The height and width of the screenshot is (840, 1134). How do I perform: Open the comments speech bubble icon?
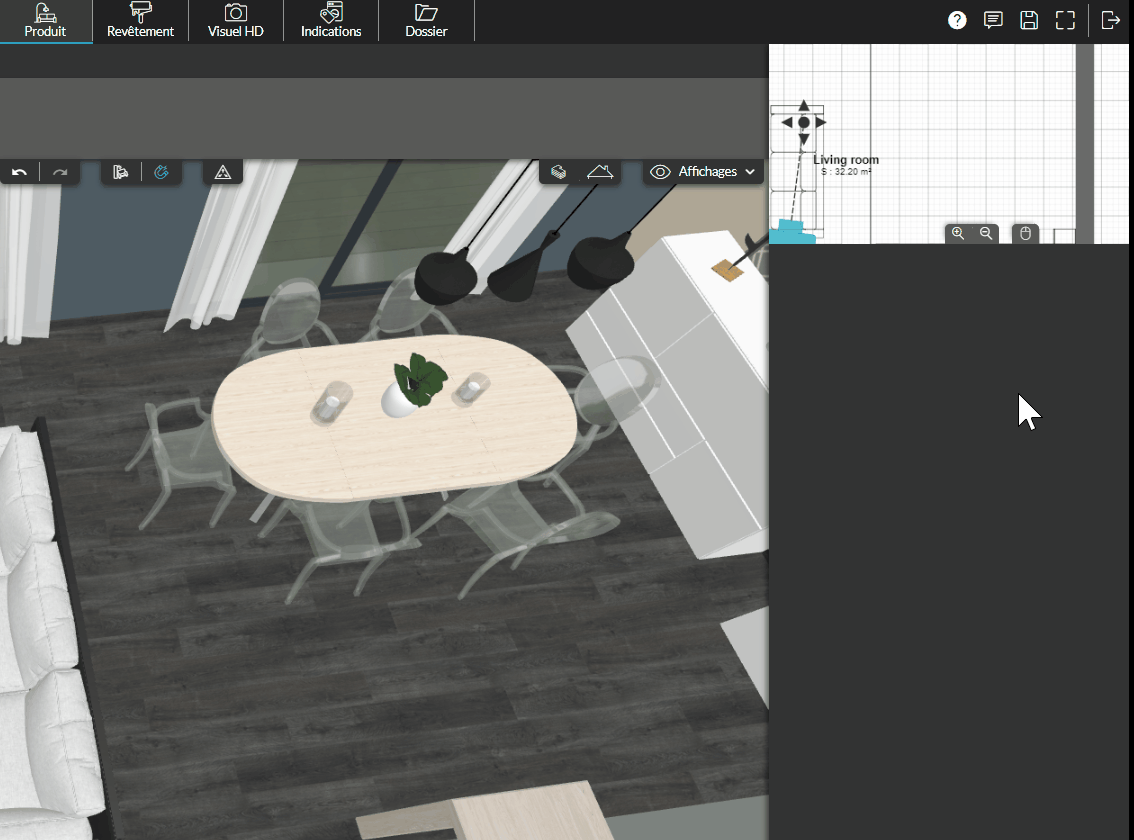(x=993, y=20)
